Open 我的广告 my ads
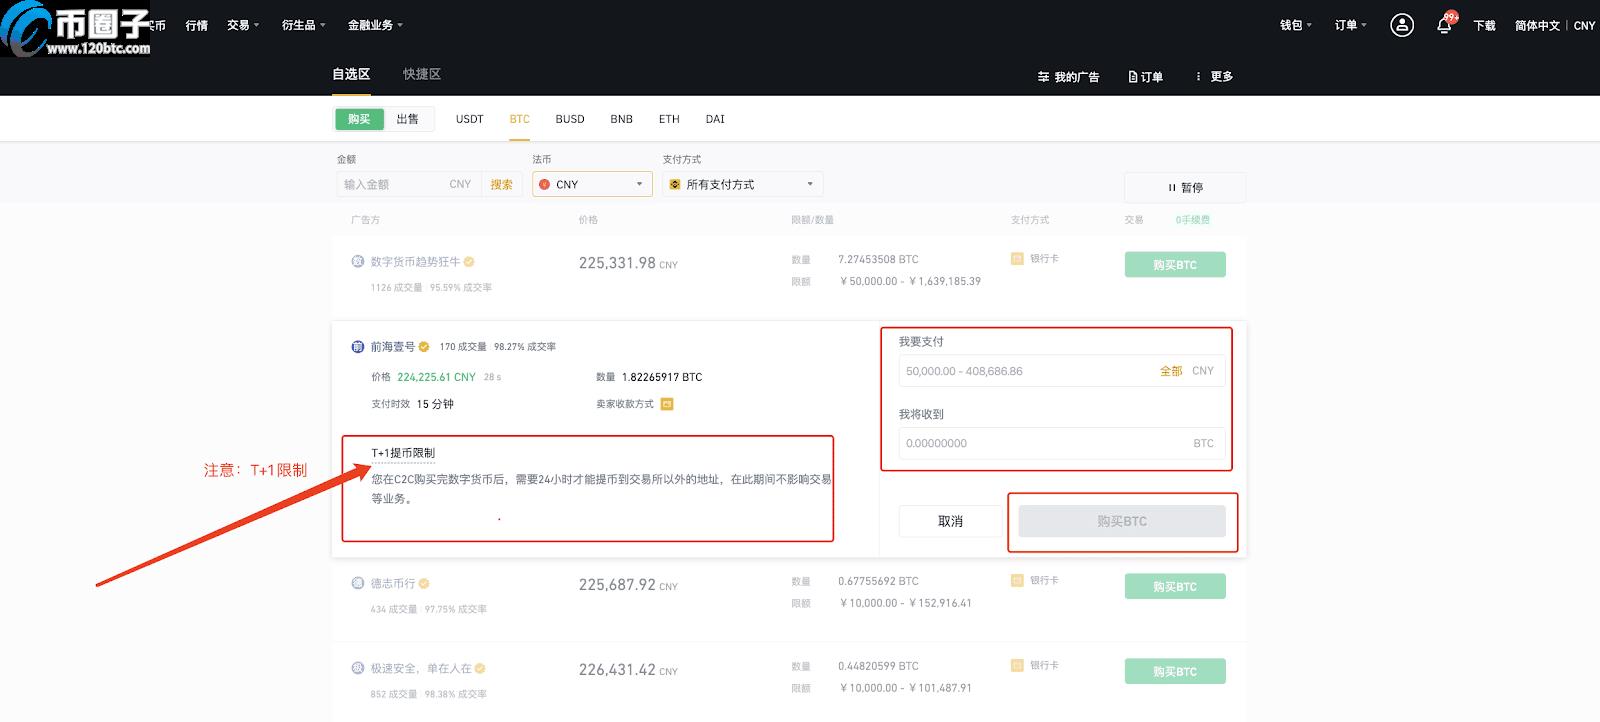The image size is (1600, 722). pyautogui.click(x=1068, y=77)
